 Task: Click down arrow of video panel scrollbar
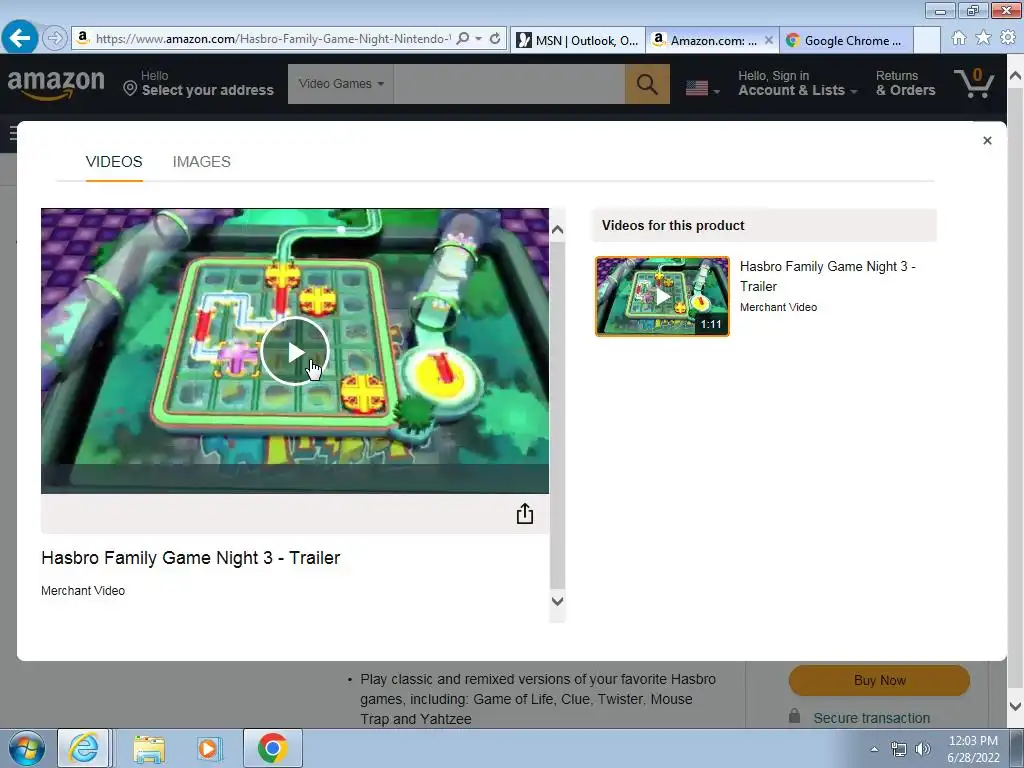tap(557, 601)
